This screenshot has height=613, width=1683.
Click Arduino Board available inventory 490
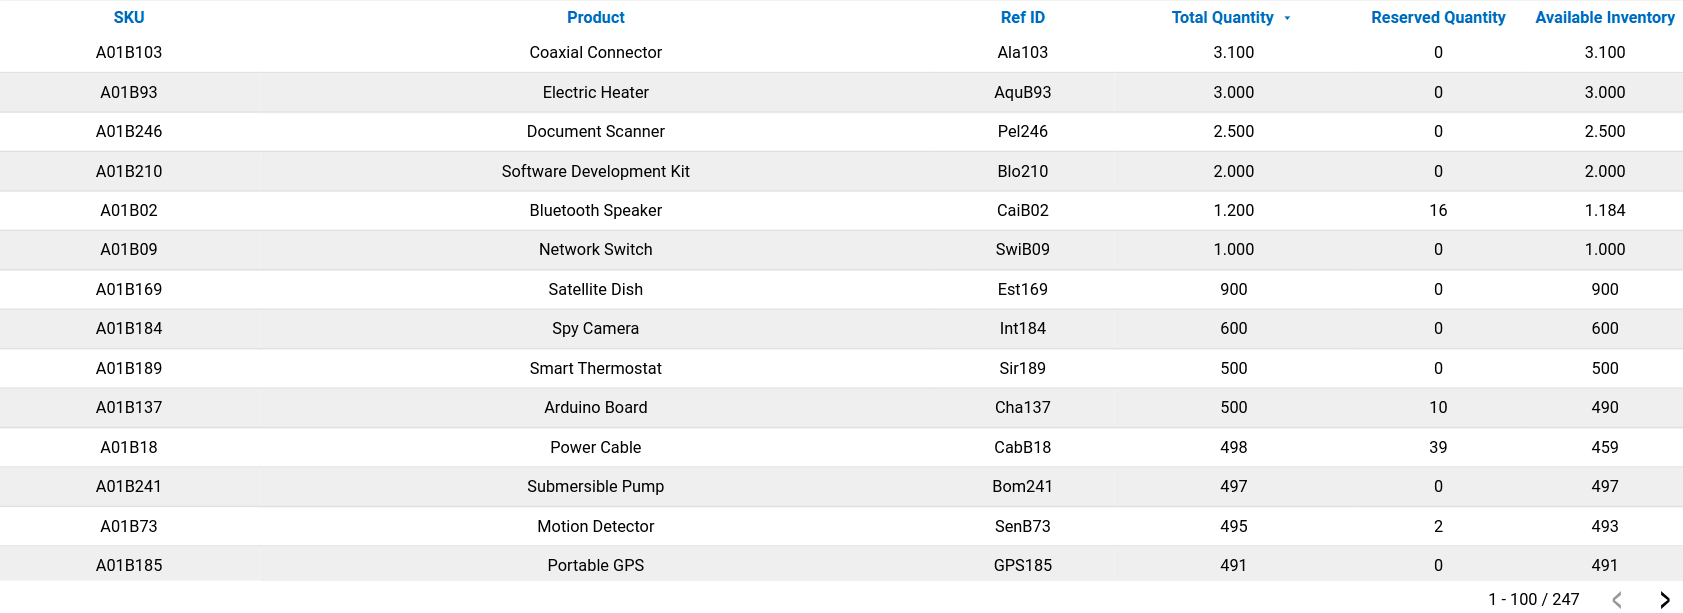click(x=1604, y=407)
